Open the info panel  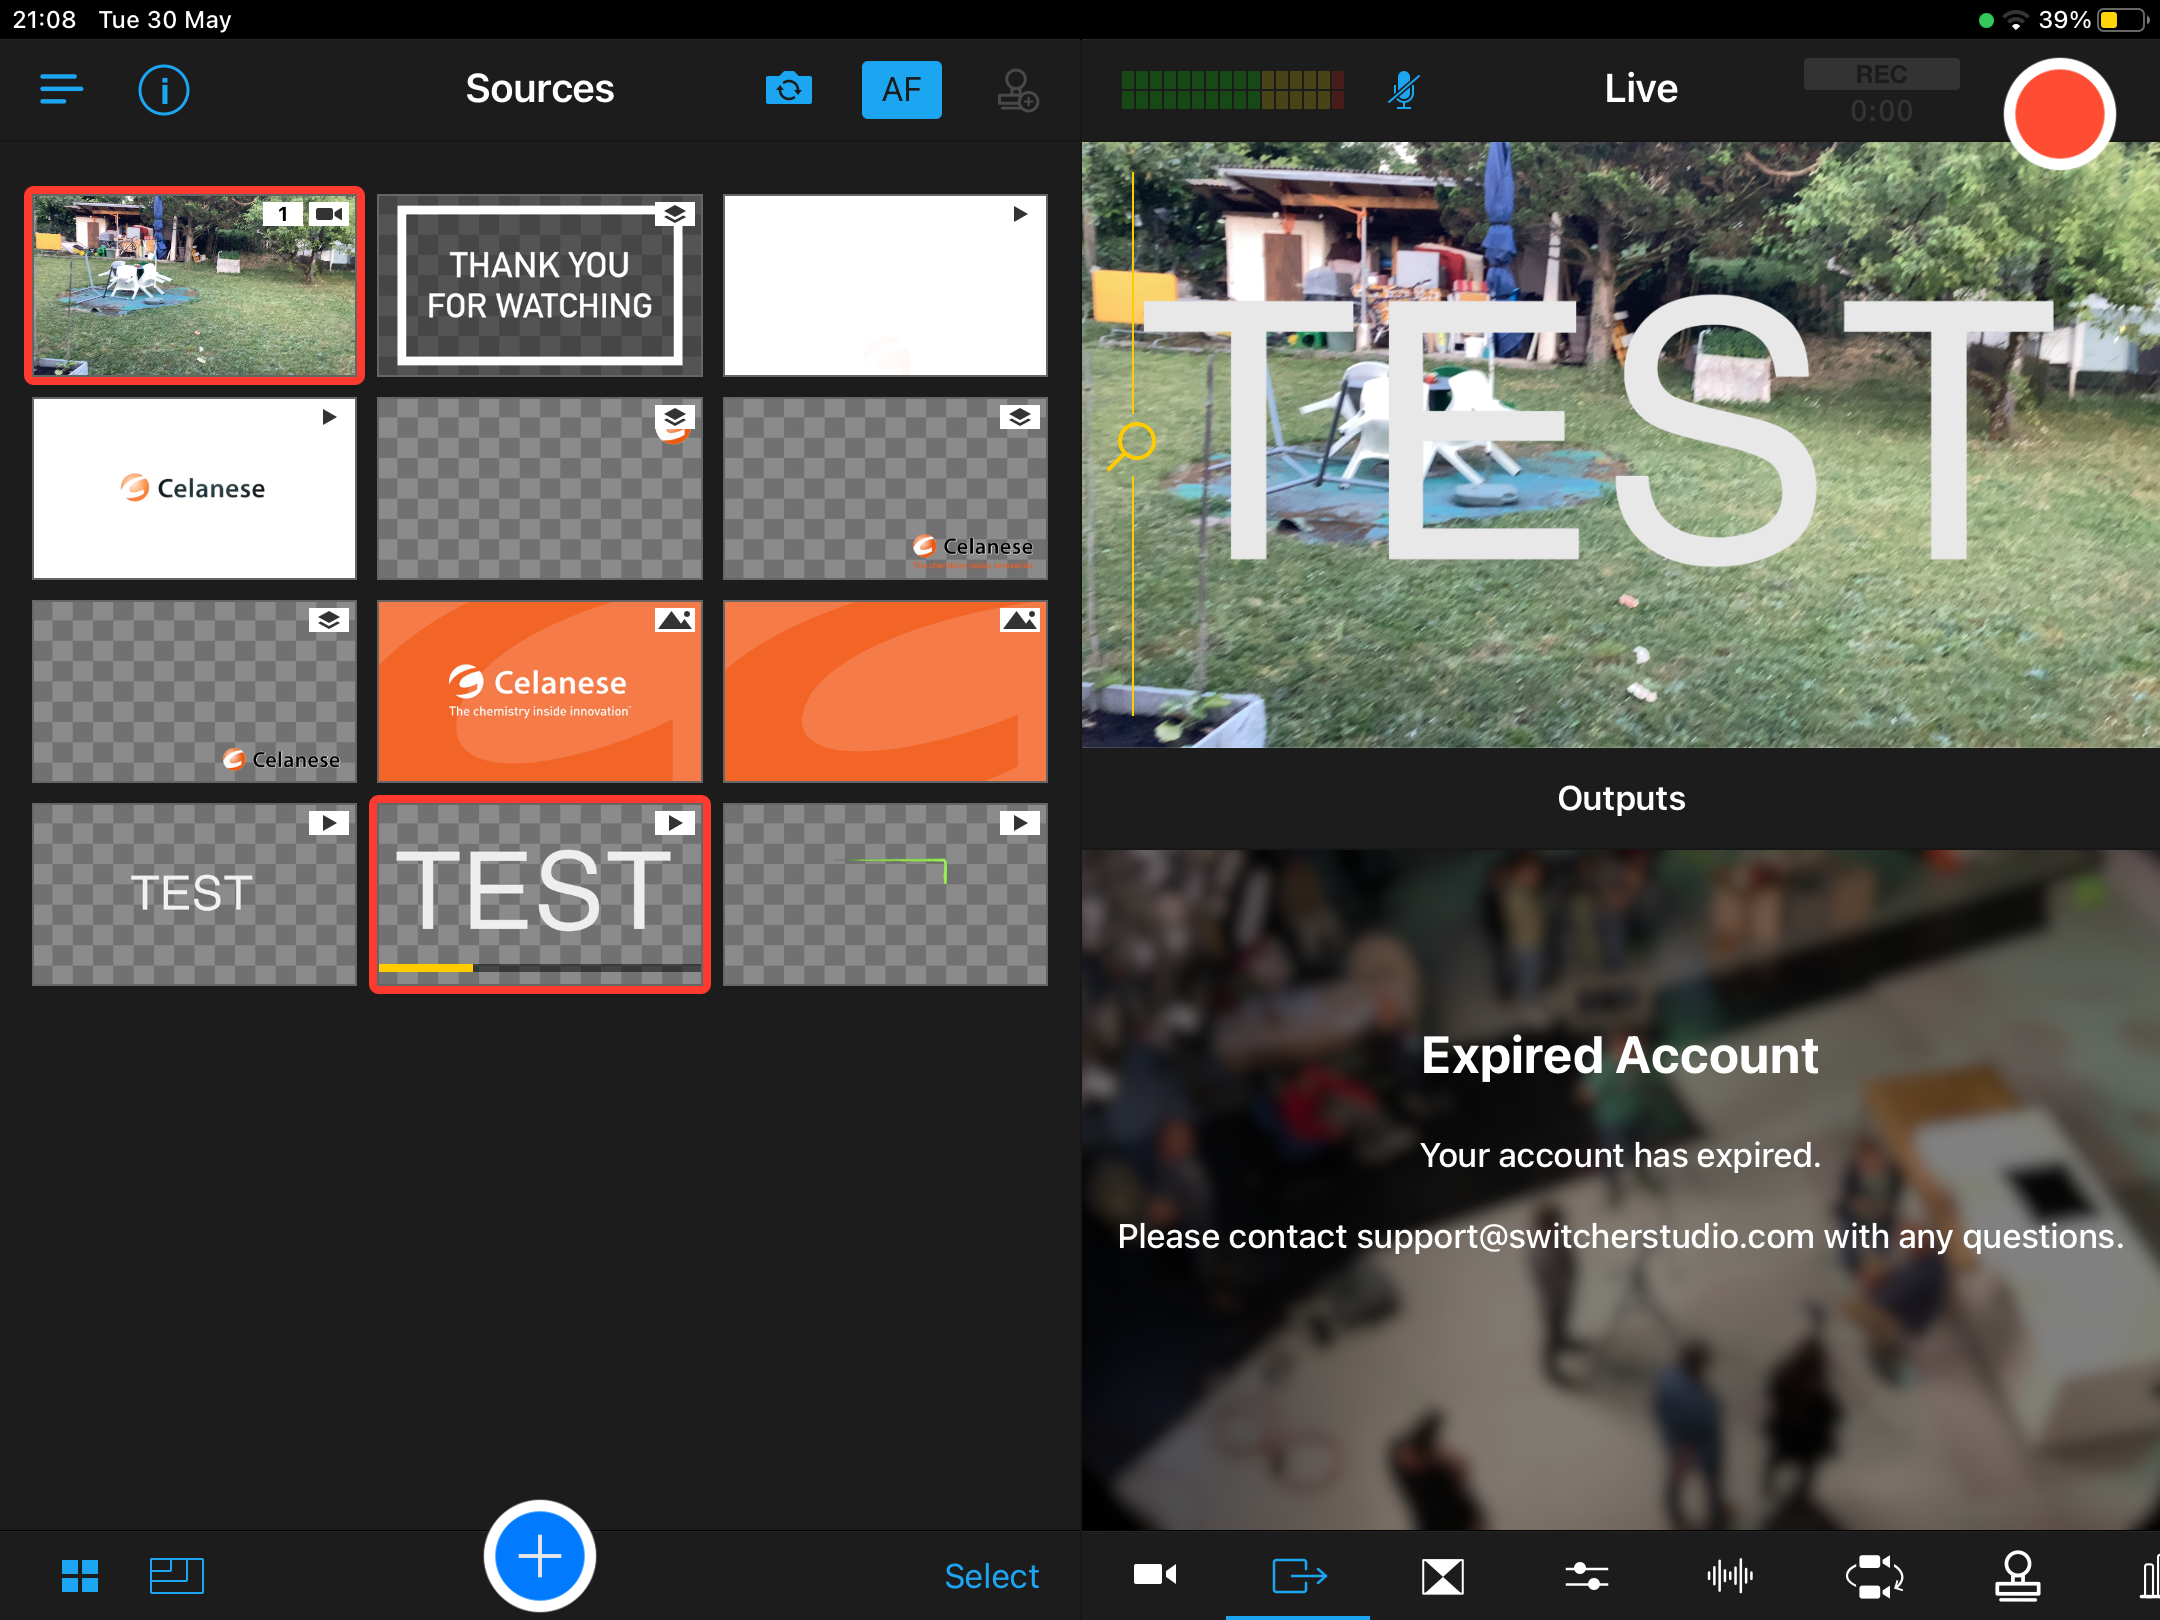[x=163, y=90]
